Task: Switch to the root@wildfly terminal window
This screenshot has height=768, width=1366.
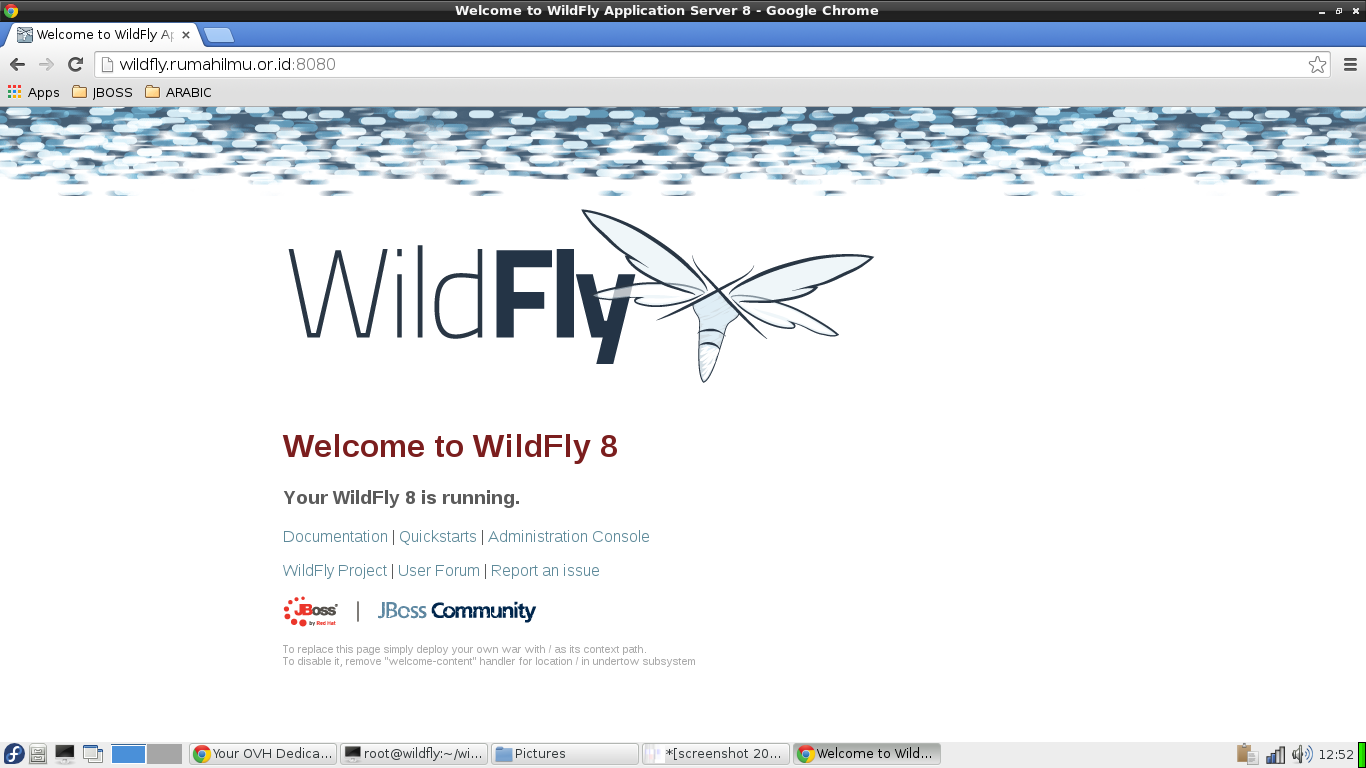Action: coord(413,754)
